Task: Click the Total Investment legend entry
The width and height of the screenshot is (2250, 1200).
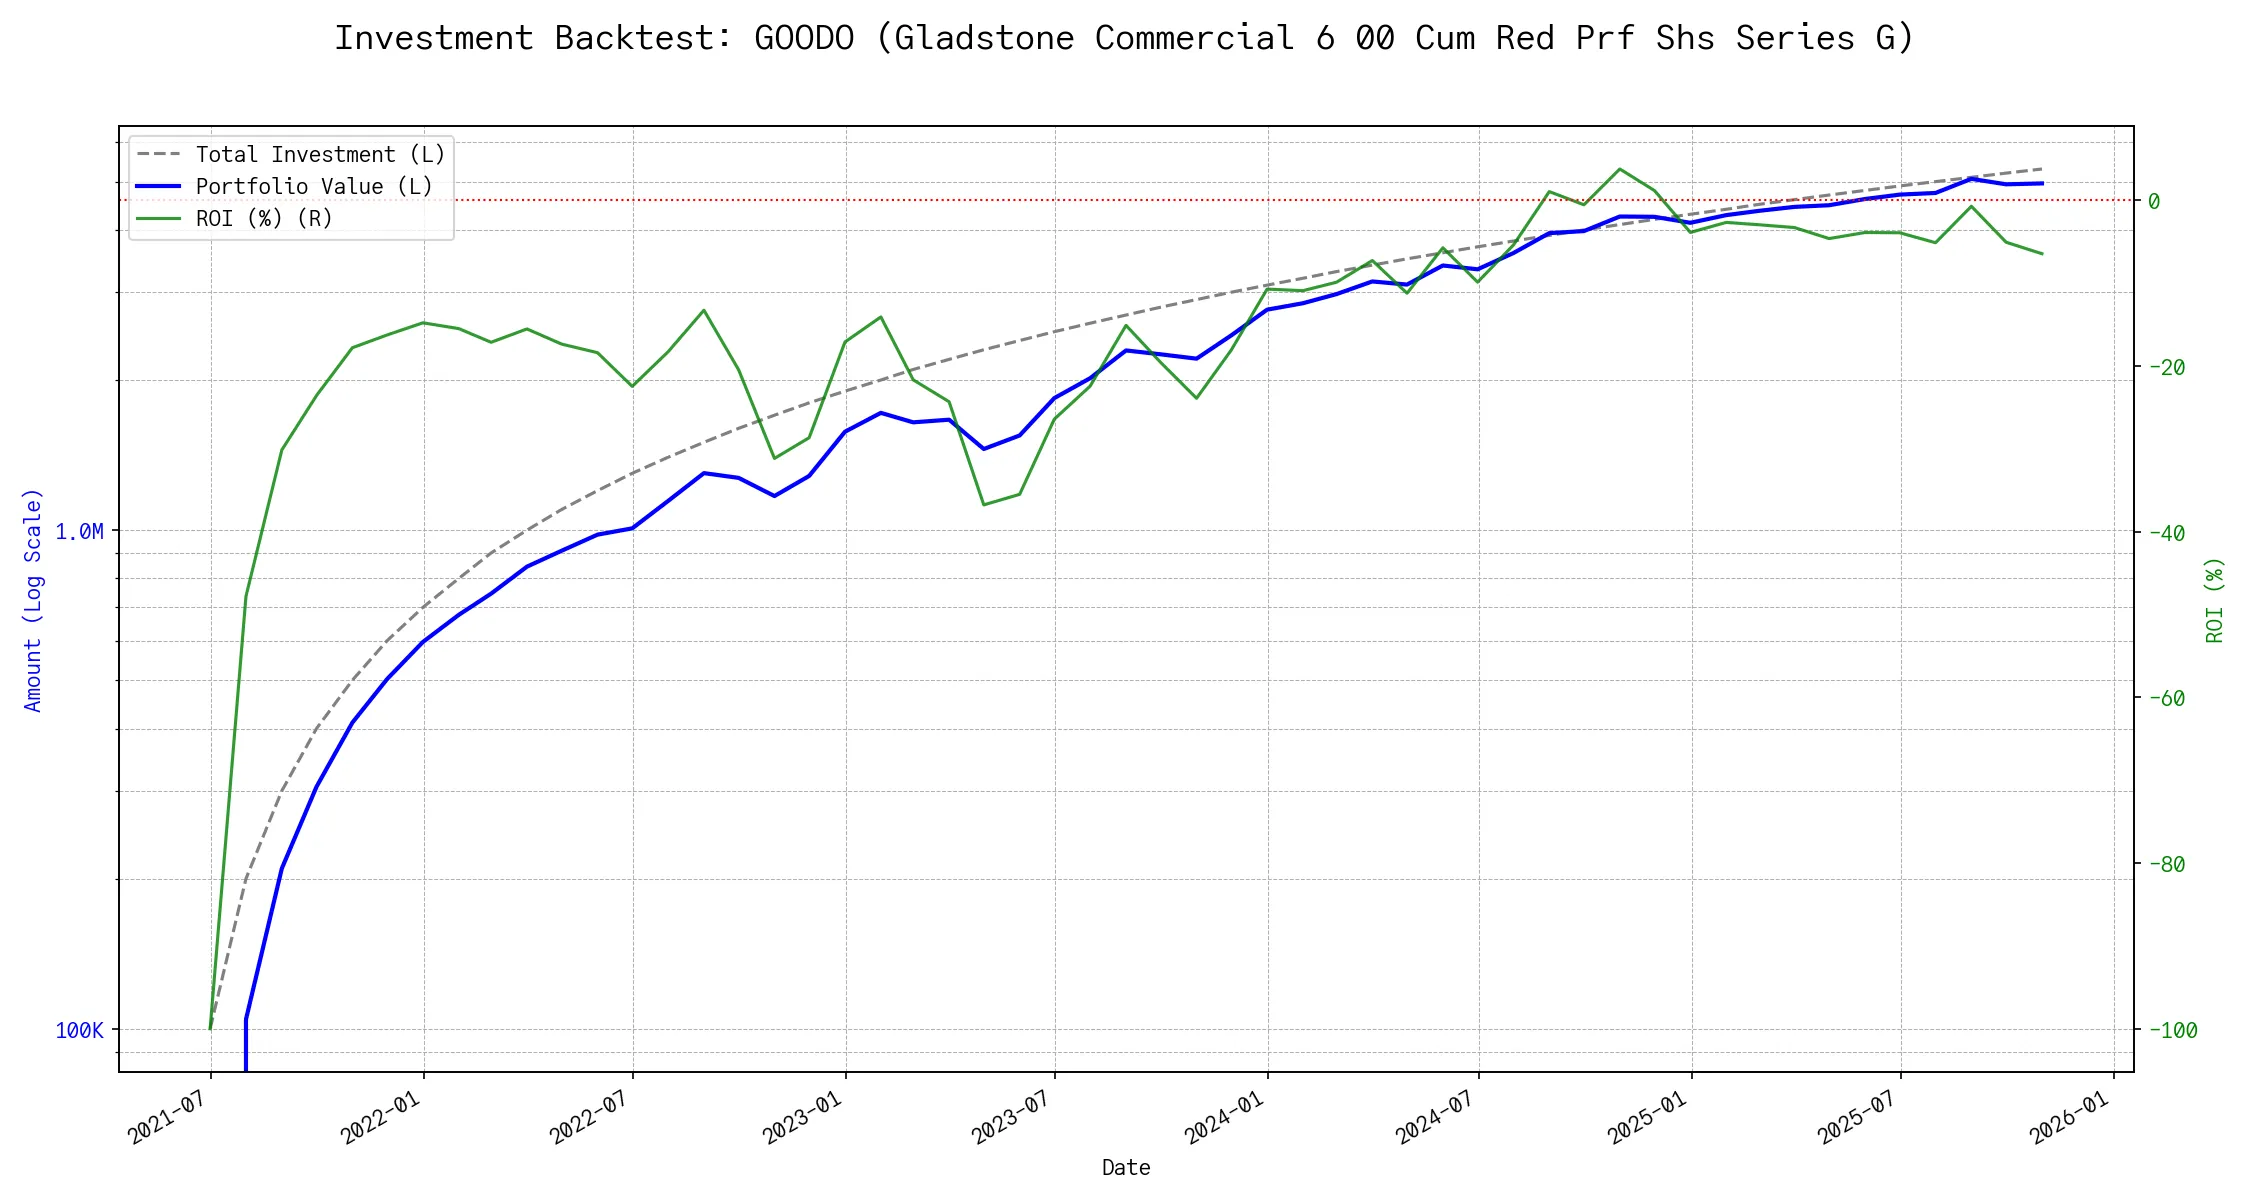Action: [x=320, y=155]
